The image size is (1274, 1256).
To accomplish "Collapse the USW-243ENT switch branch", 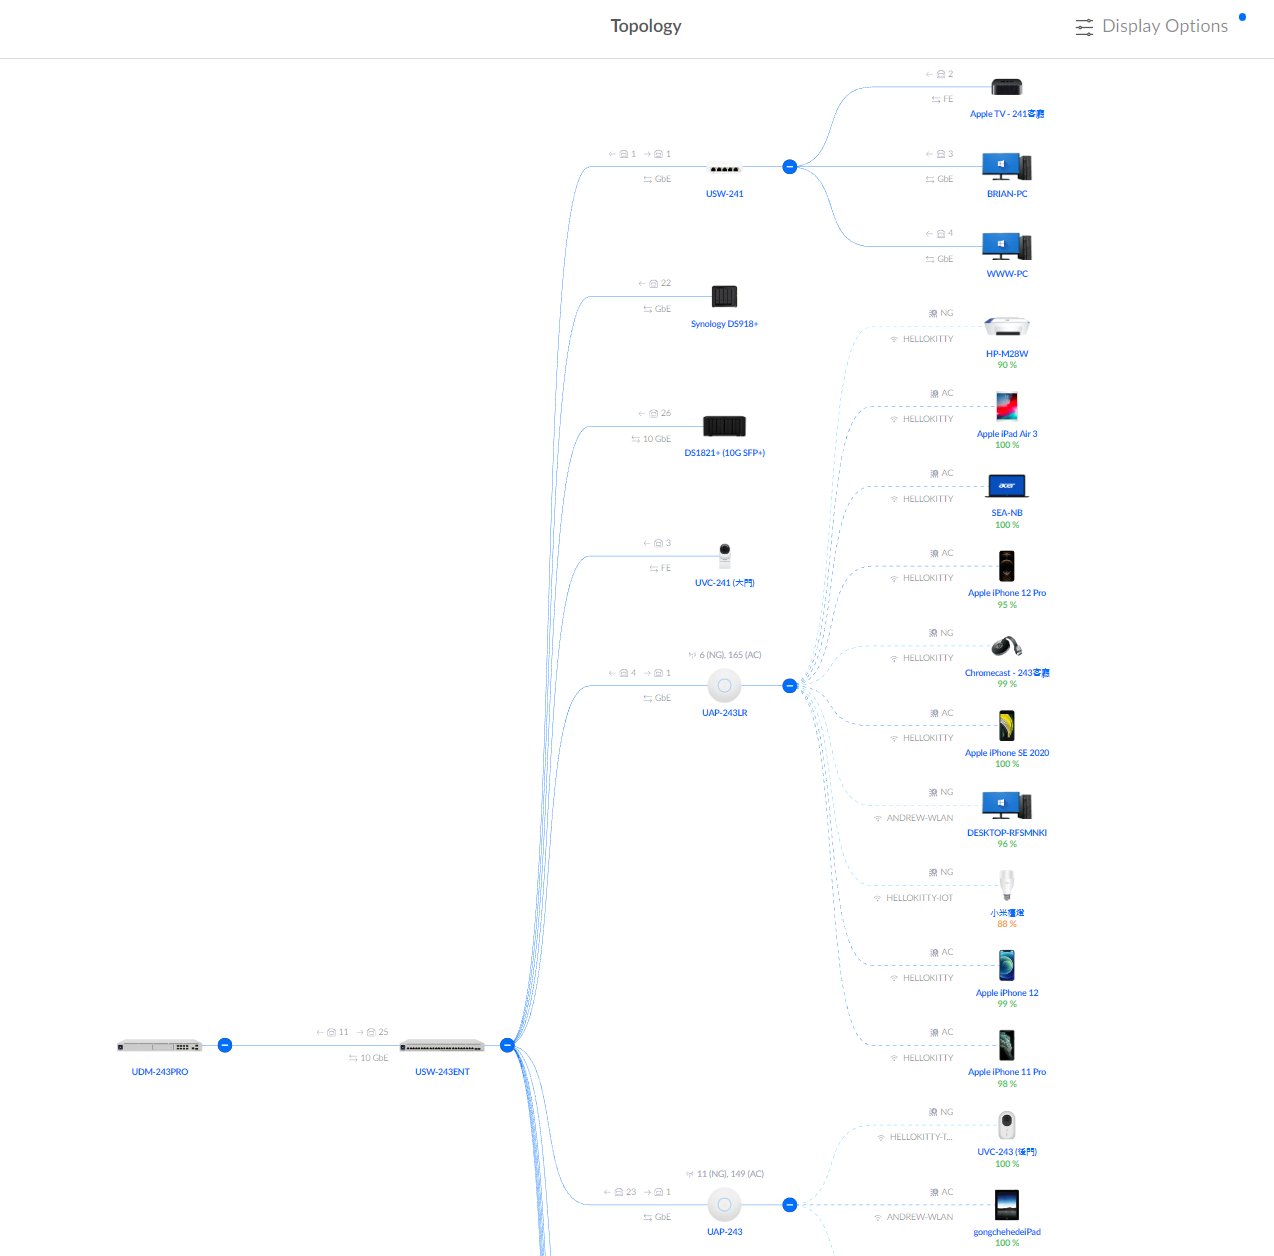I will coord(507,1045).
